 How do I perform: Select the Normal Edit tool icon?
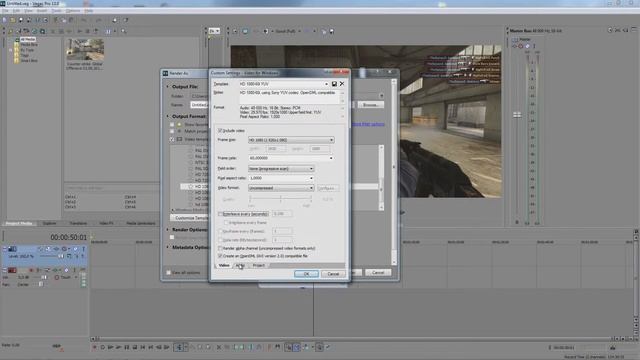[x=179, y=347]
